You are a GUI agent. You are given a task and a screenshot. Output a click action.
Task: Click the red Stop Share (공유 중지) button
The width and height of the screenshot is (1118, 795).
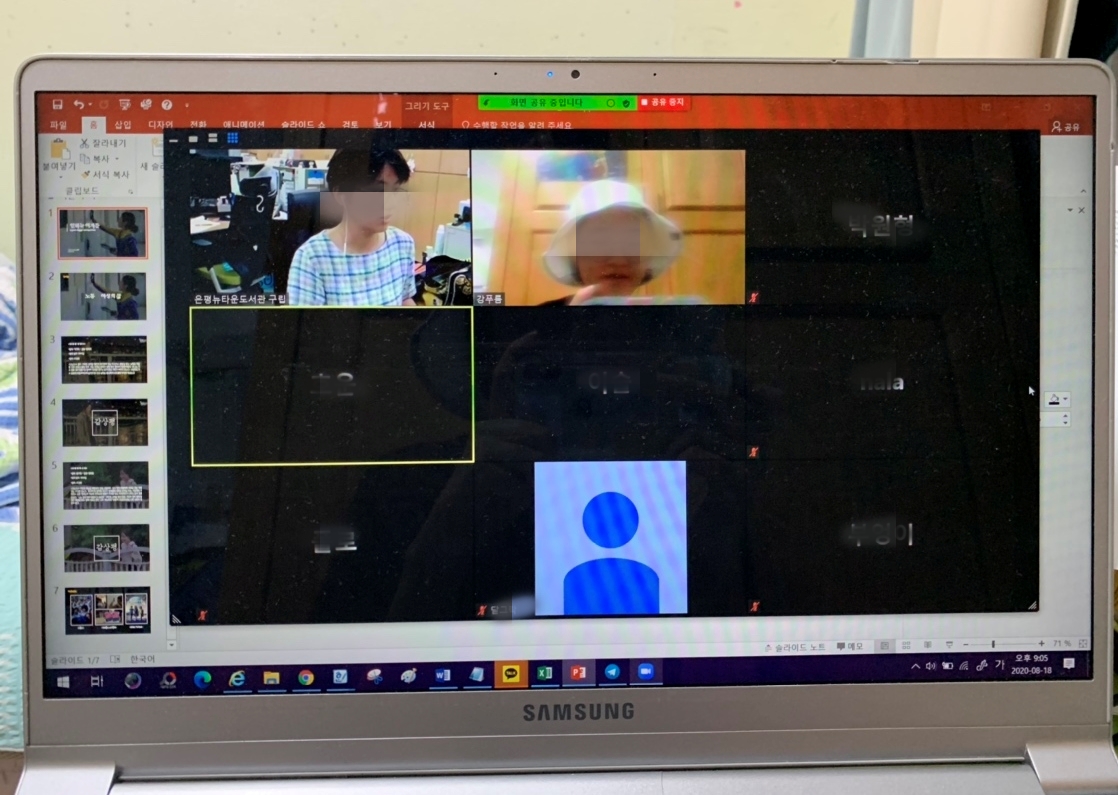(x=664, y=102)
